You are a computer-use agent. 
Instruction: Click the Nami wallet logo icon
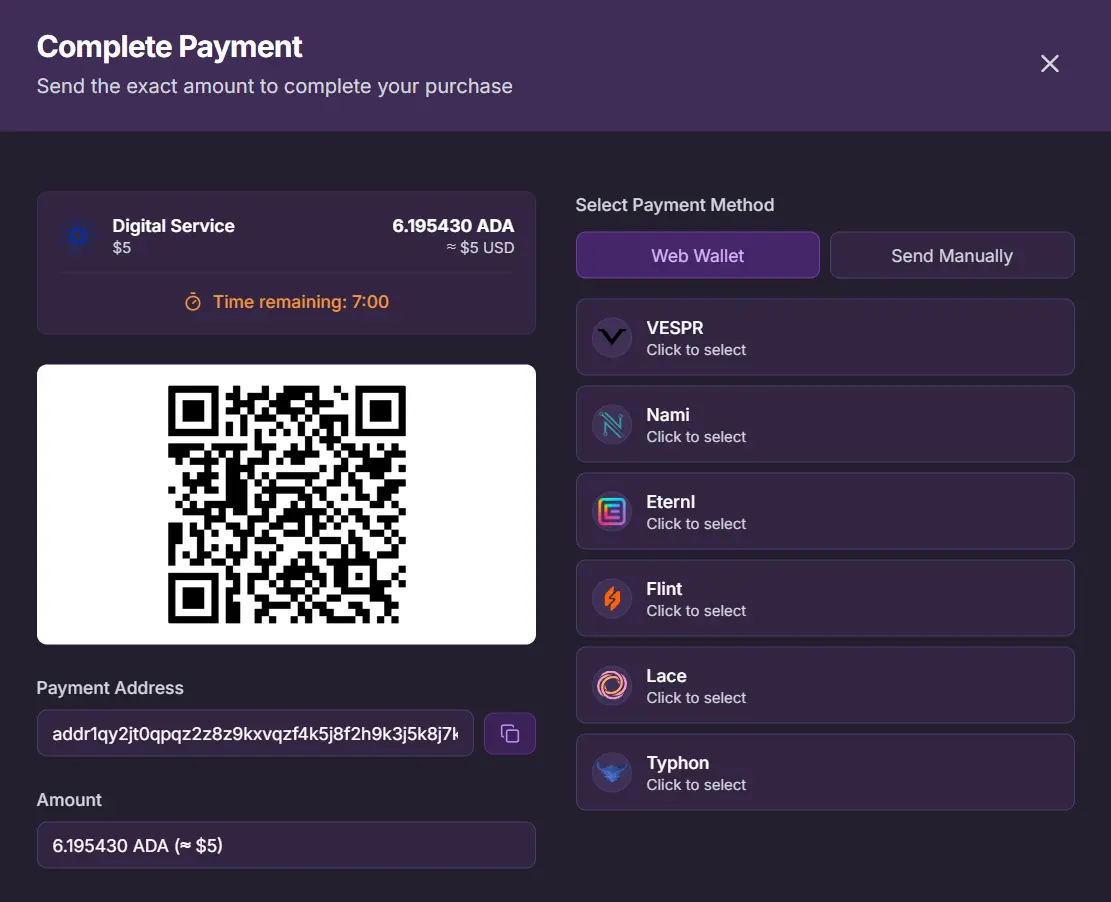point(612,425)
